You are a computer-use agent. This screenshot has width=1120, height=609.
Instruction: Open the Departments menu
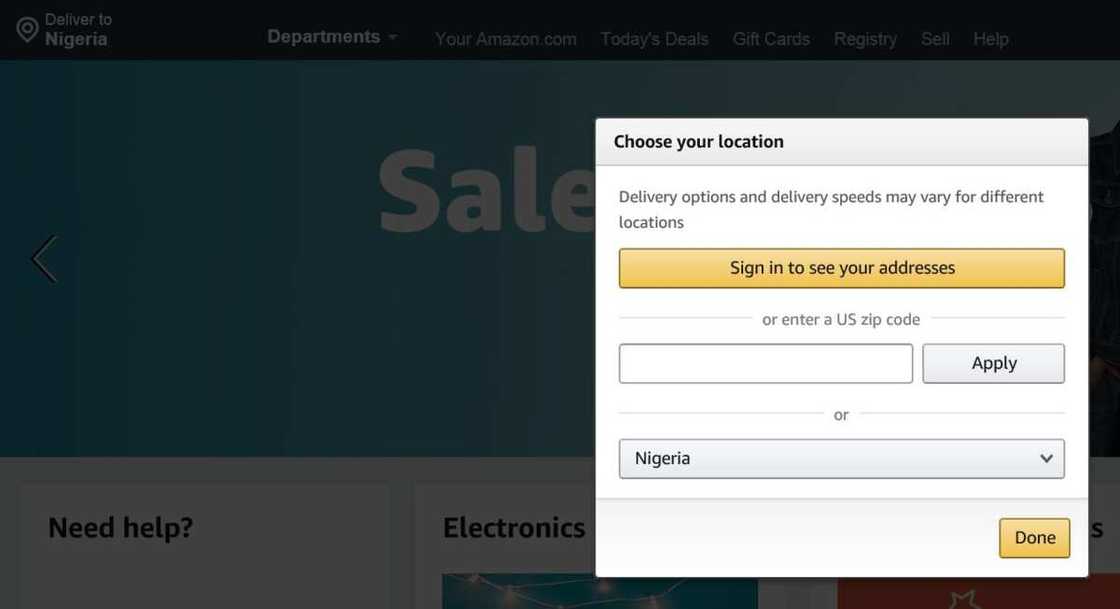[322, 35]
